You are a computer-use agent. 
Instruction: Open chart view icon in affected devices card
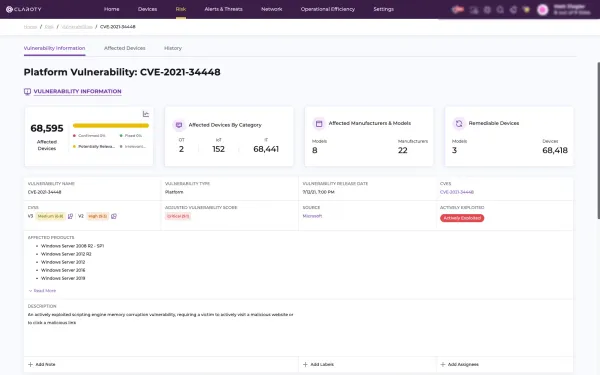click(x=146, y=114)
